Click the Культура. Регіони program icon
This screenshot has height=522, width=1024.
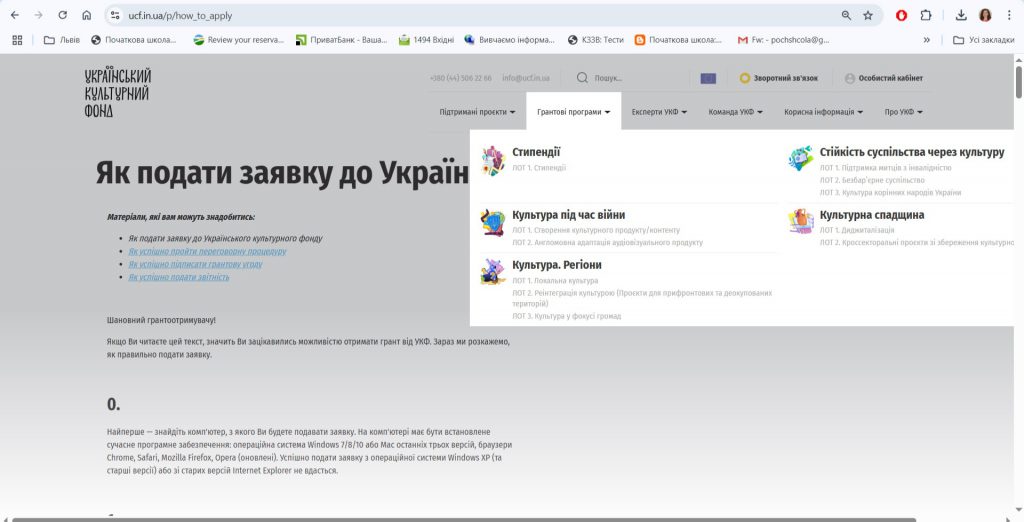click(492, 272)
